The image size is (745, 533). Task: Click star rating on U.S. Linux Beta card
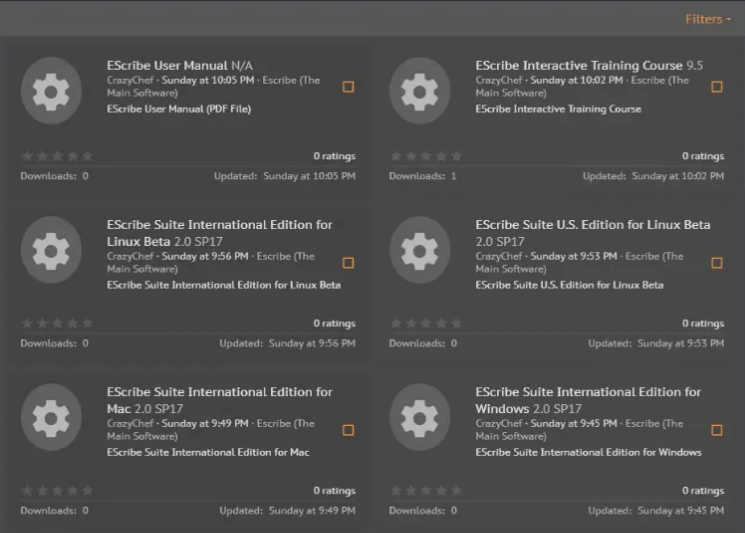[x=426, y=324]
